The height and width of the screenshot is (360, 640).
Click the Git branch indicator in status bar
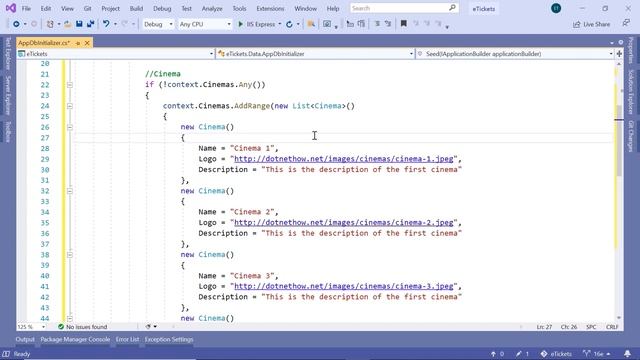pyautogui.click(x=597, y=354)
